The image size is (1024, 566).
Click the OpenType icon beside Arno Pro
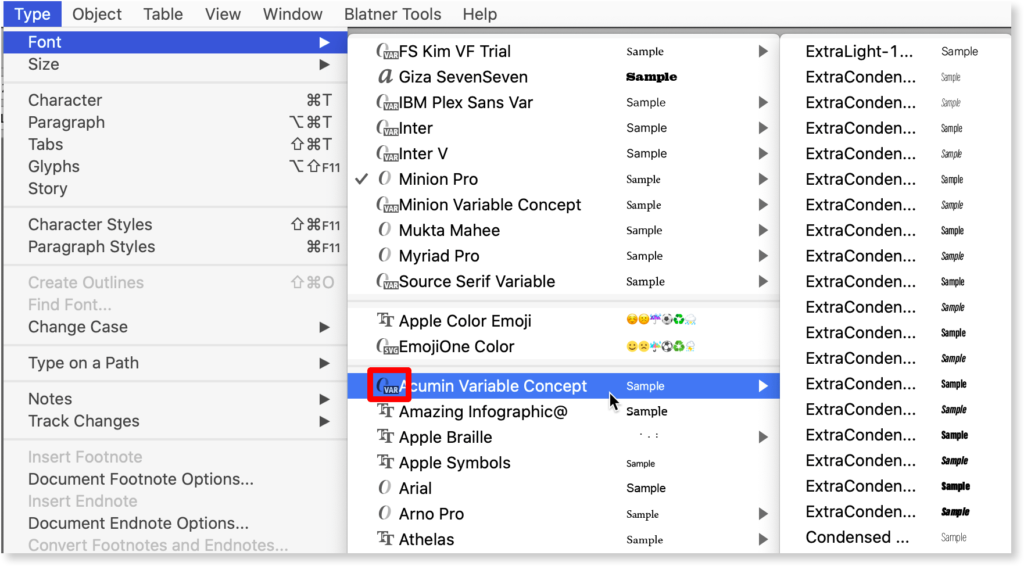tap(385, 514)
